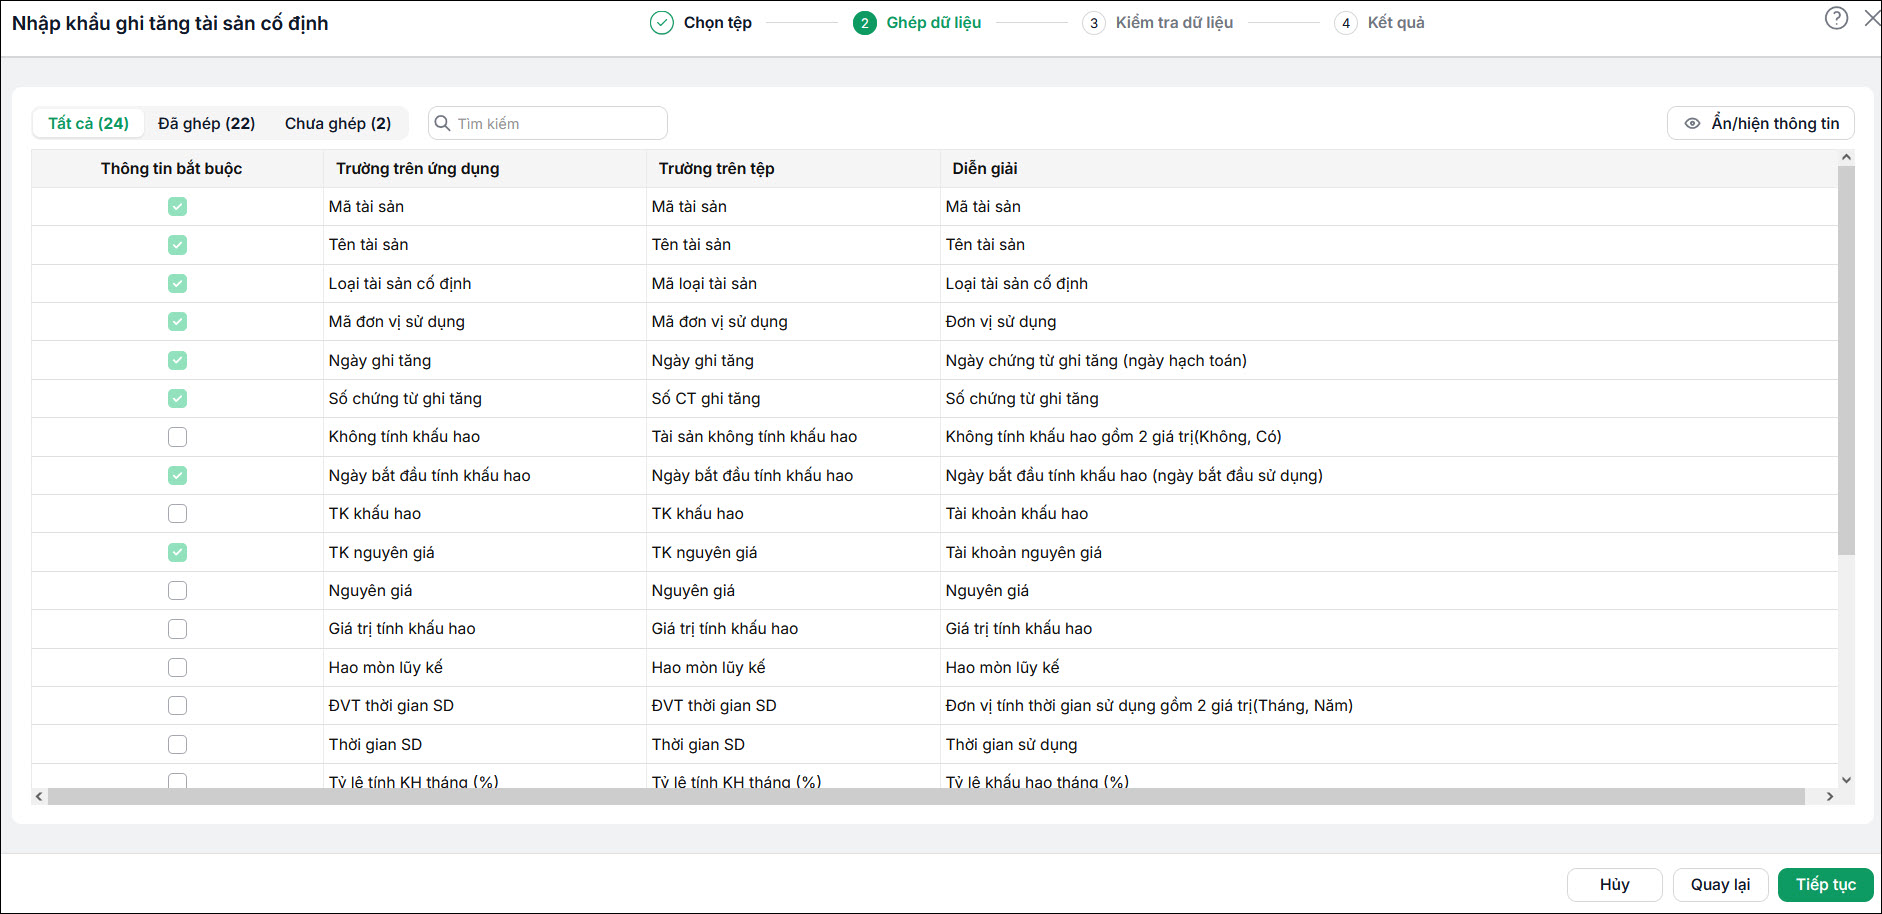The height and width of the screenshot is (914, 1882).
Task: Open file field cell TK nguyên giá
Action: [793, 552]
